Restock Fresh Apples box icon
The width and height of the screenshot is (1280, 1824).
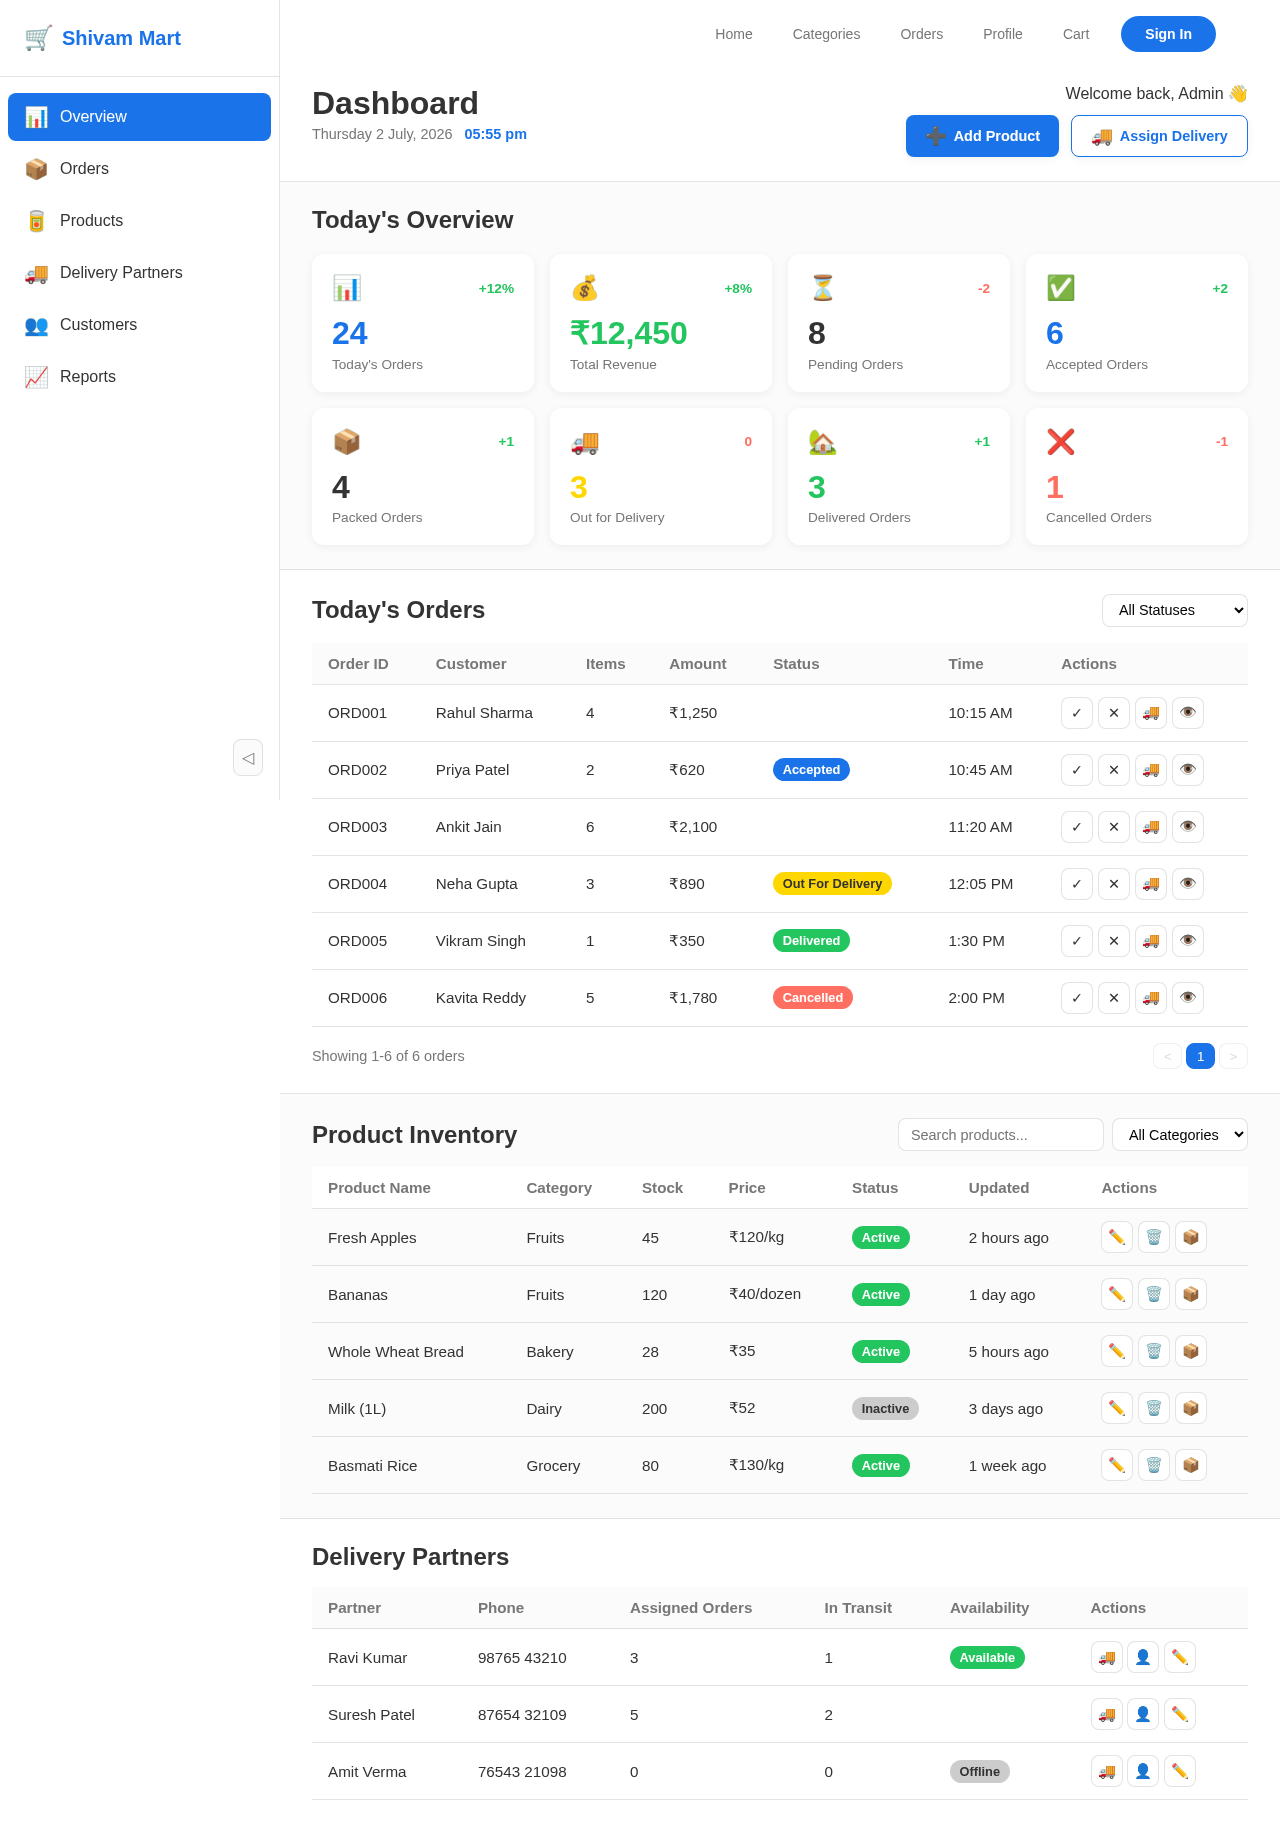(x=1191, y=1237)
